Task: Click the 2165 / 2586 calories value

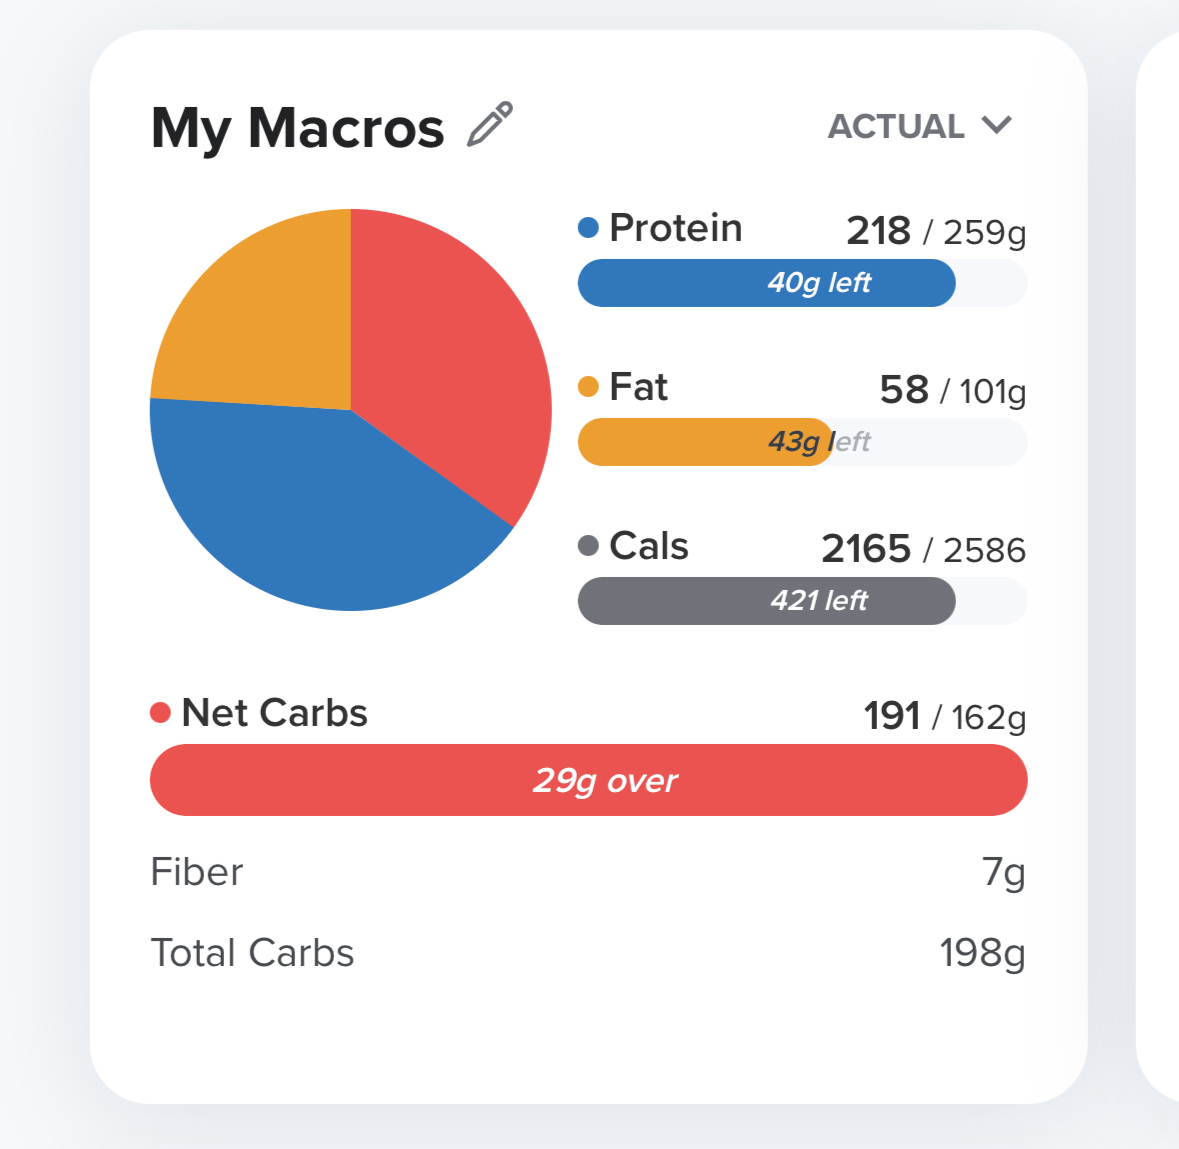Action: 923,549
